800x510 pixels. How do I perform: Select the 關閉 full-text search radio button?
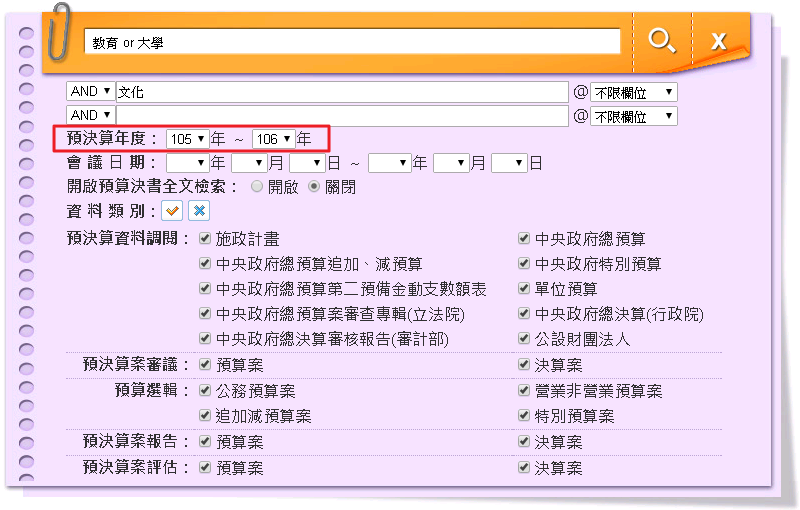click(x=314, y=187)
